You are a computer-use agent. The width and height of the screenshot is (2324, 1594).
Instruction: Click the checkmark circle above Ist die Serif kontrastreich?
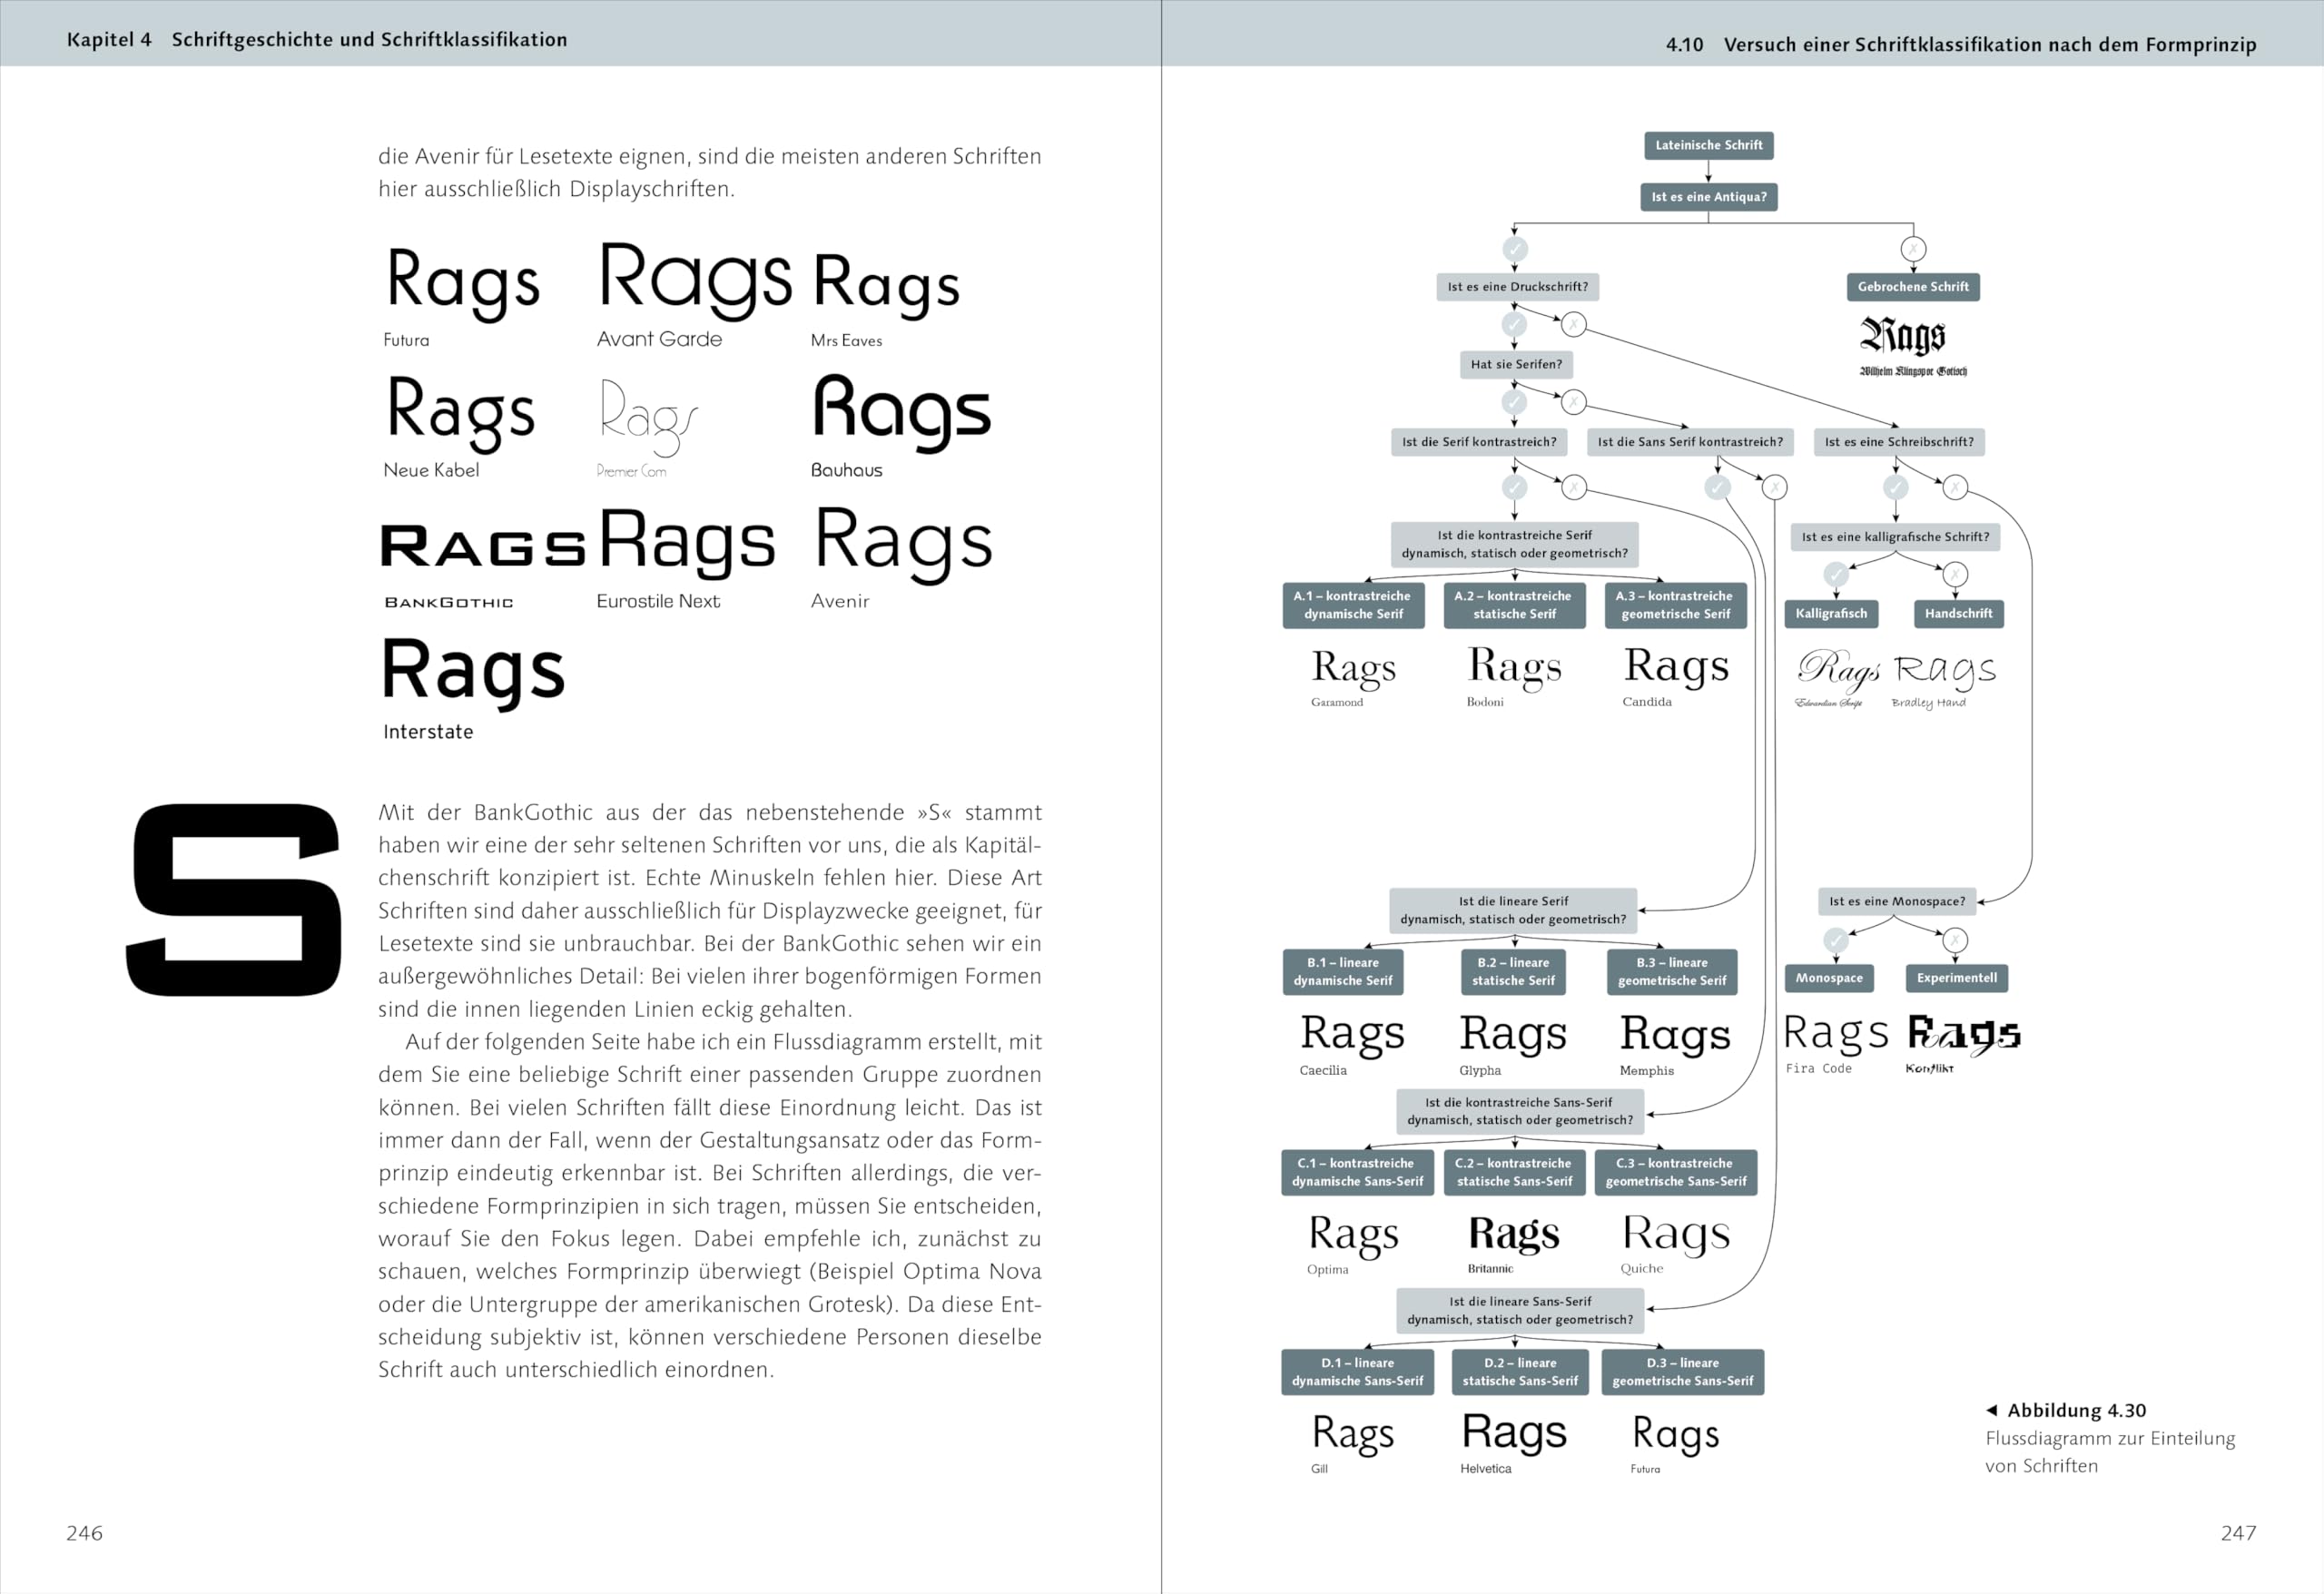click(1514, 402)
